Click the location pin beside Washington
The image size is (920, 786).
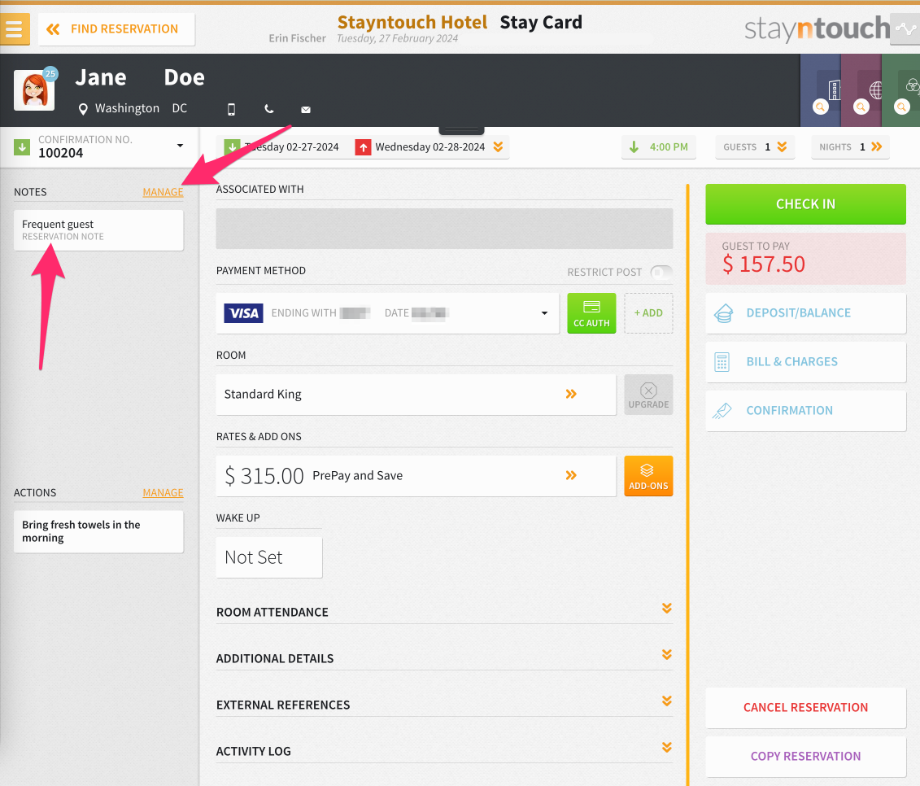(x=83, y=109)
